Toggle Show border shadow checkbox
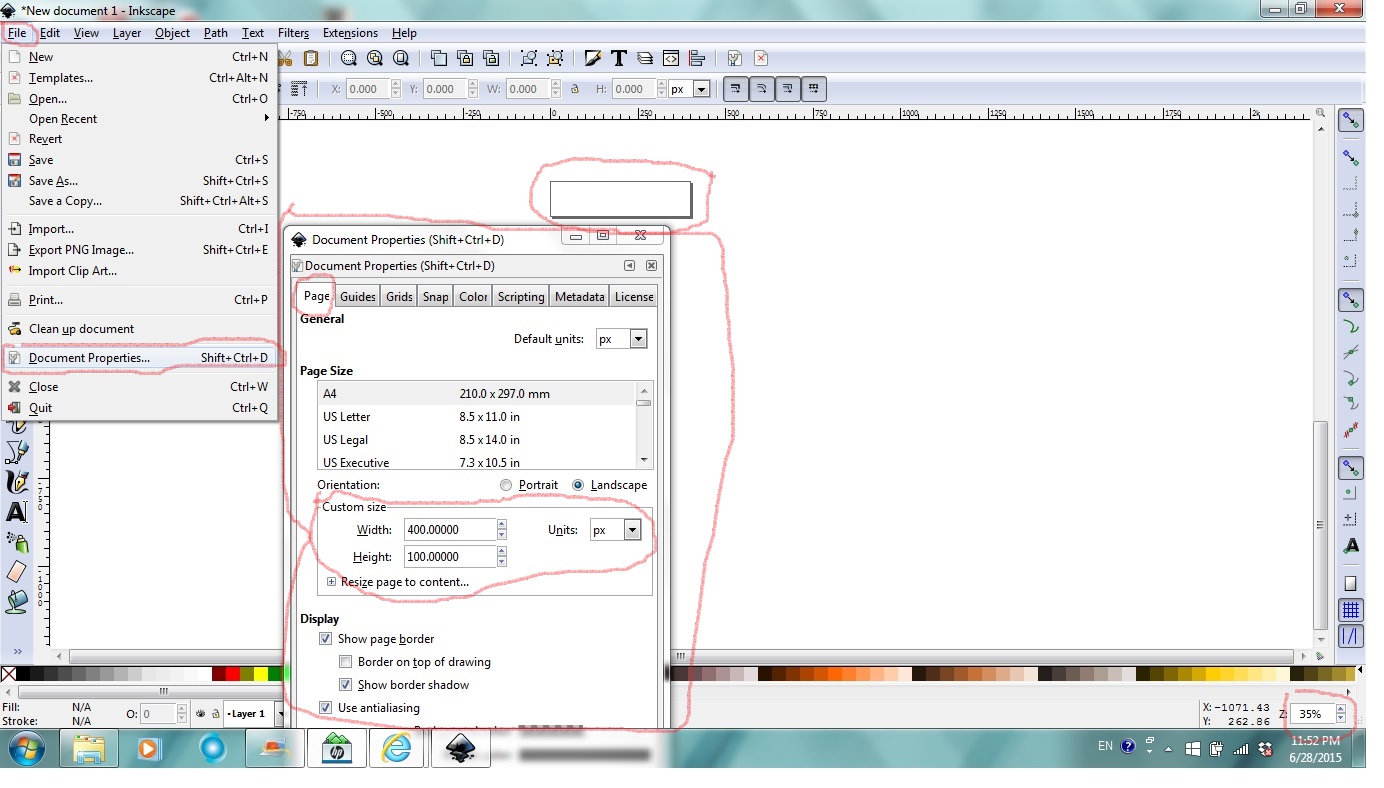Image resolution: width=1384 pixels, height=788 pixels. tap(345, 685)
